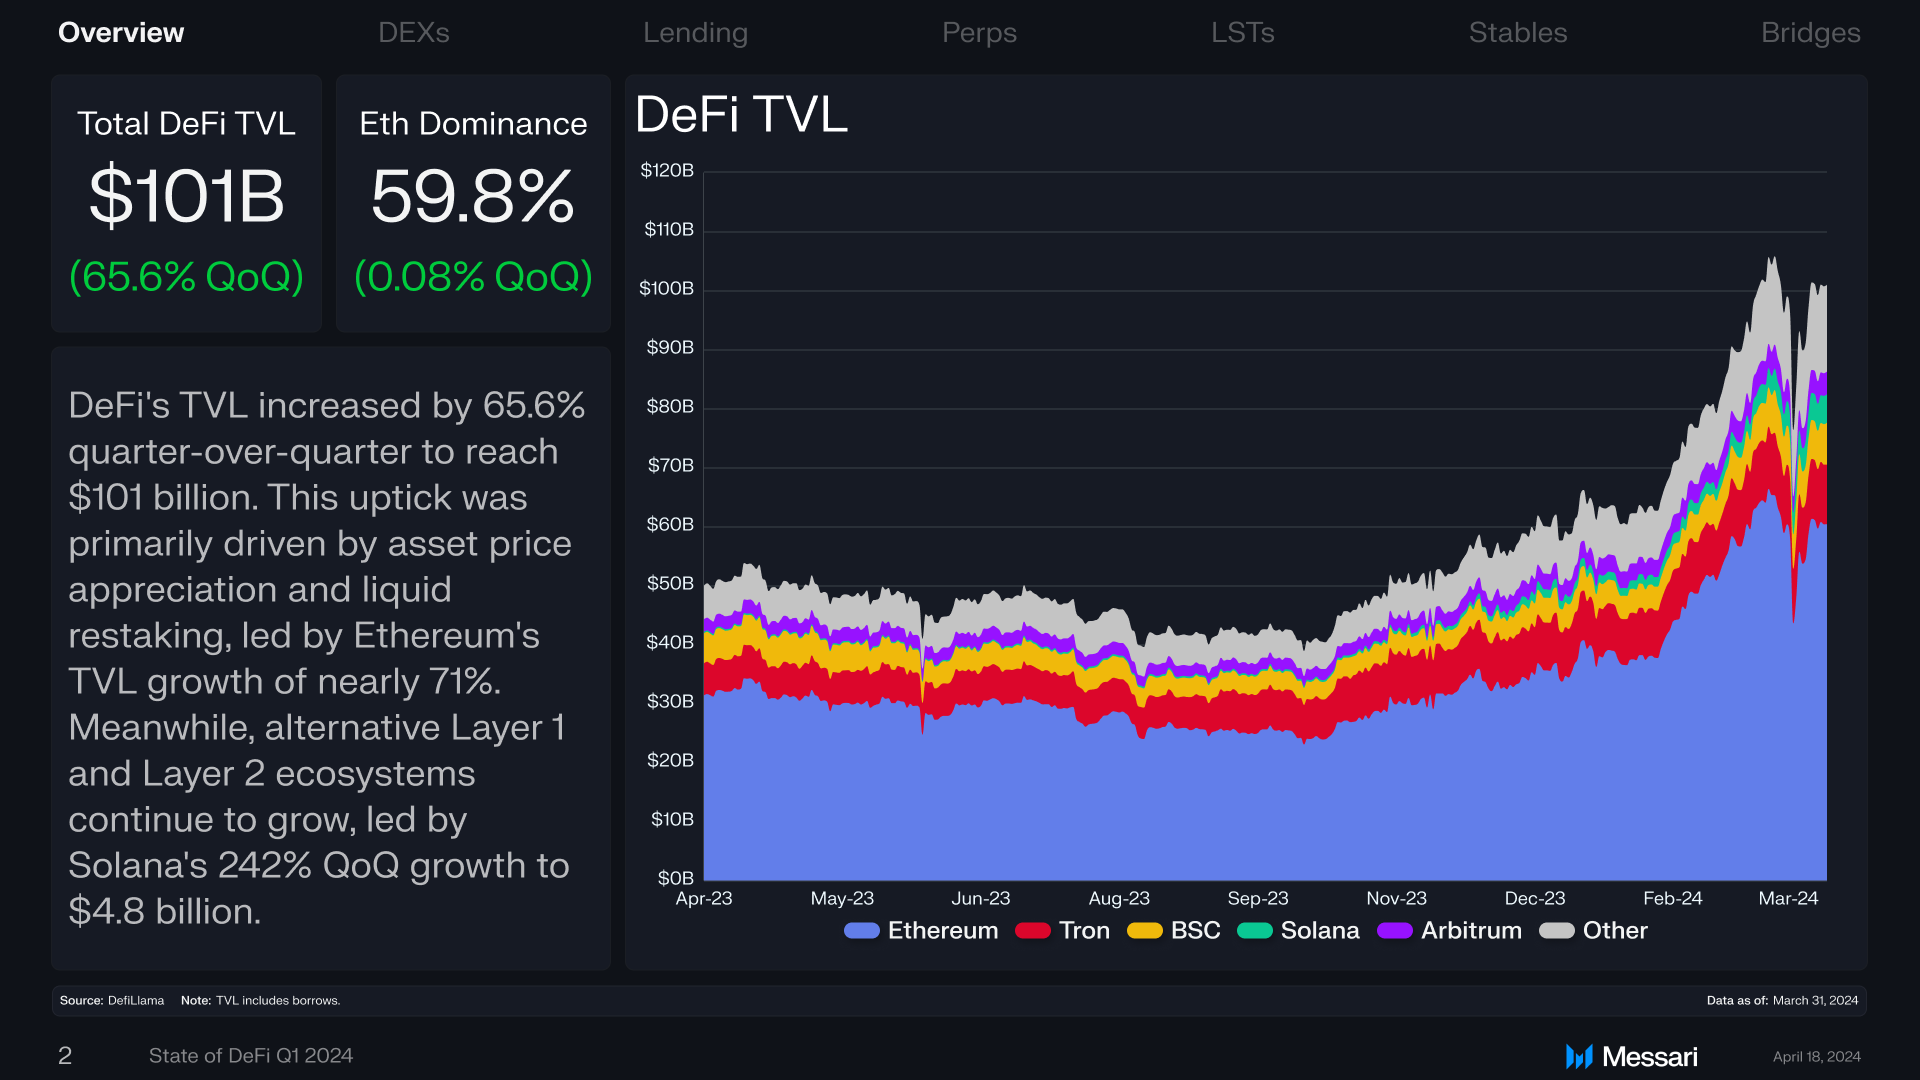Click the $120B y-axis label
Image resolution: width=1920 pixels, height=1080 pixels.
click(667, 170)
